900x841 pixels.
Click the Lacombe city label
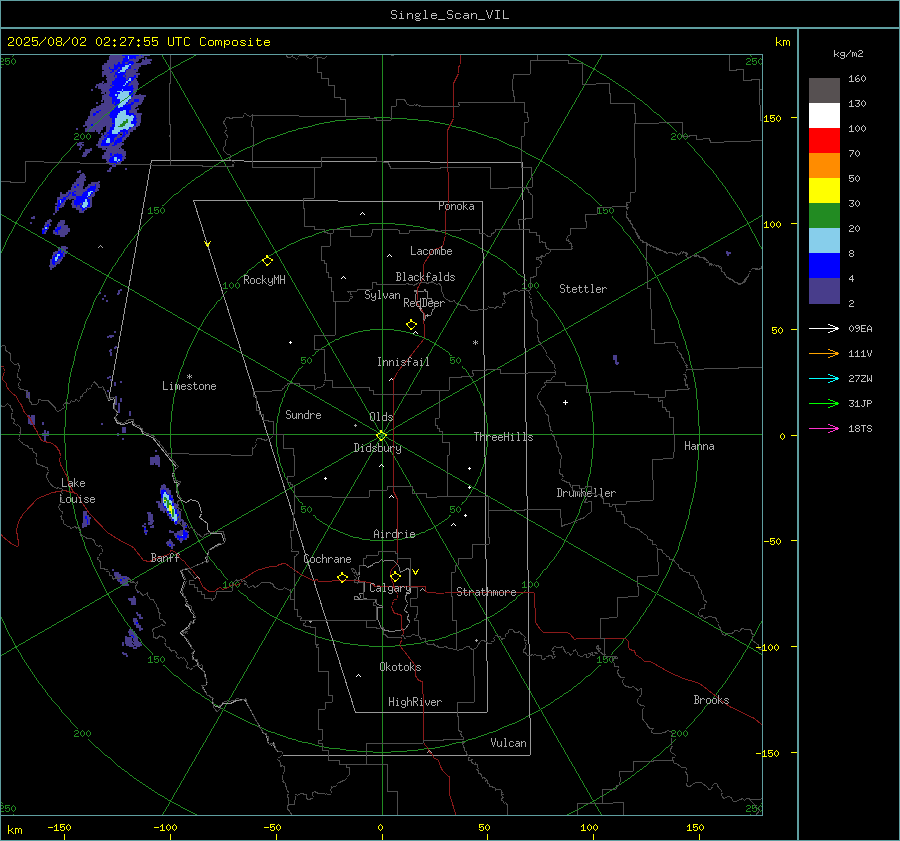431,251
